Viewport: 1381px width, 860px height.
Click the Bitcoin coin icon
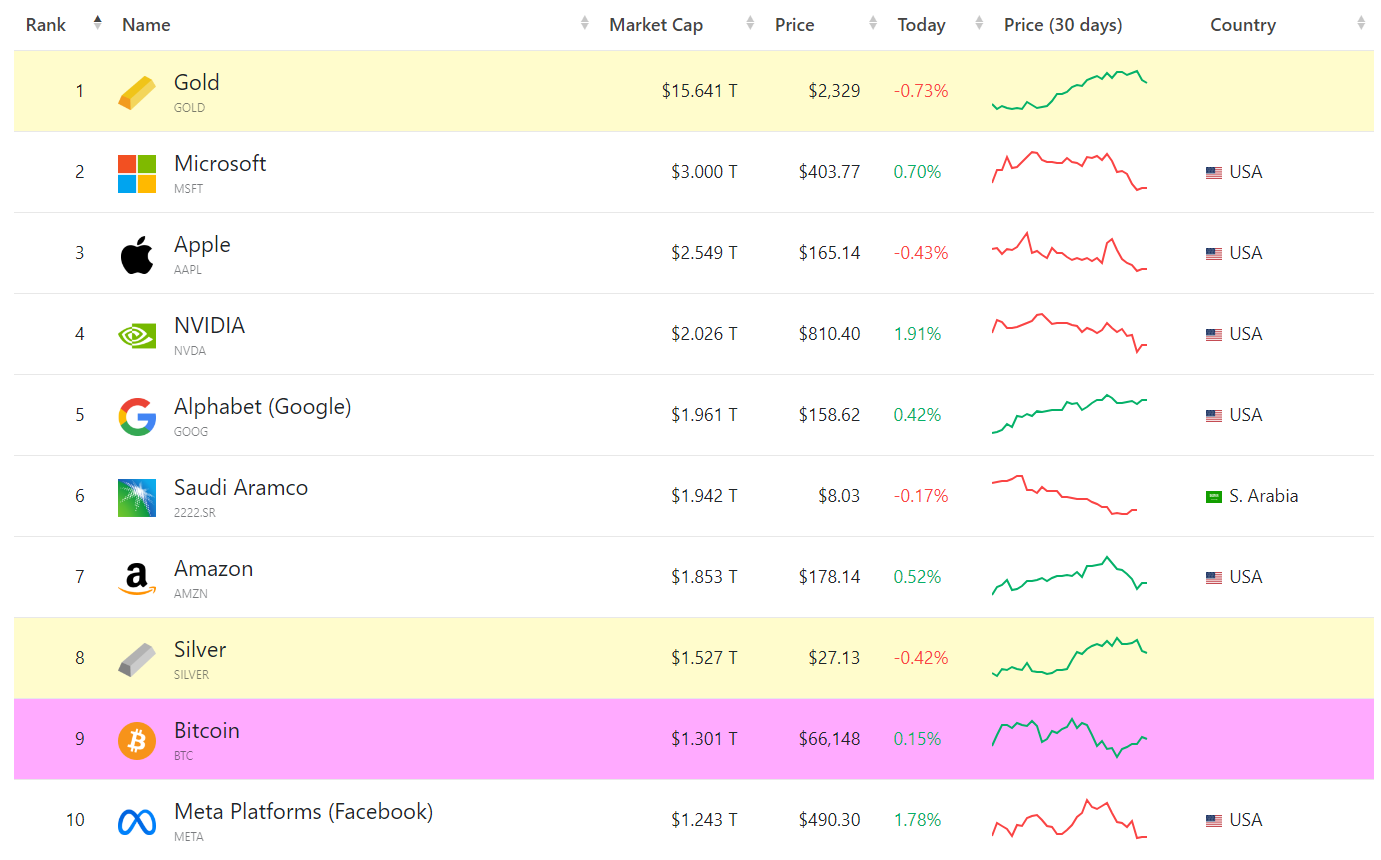137,740
